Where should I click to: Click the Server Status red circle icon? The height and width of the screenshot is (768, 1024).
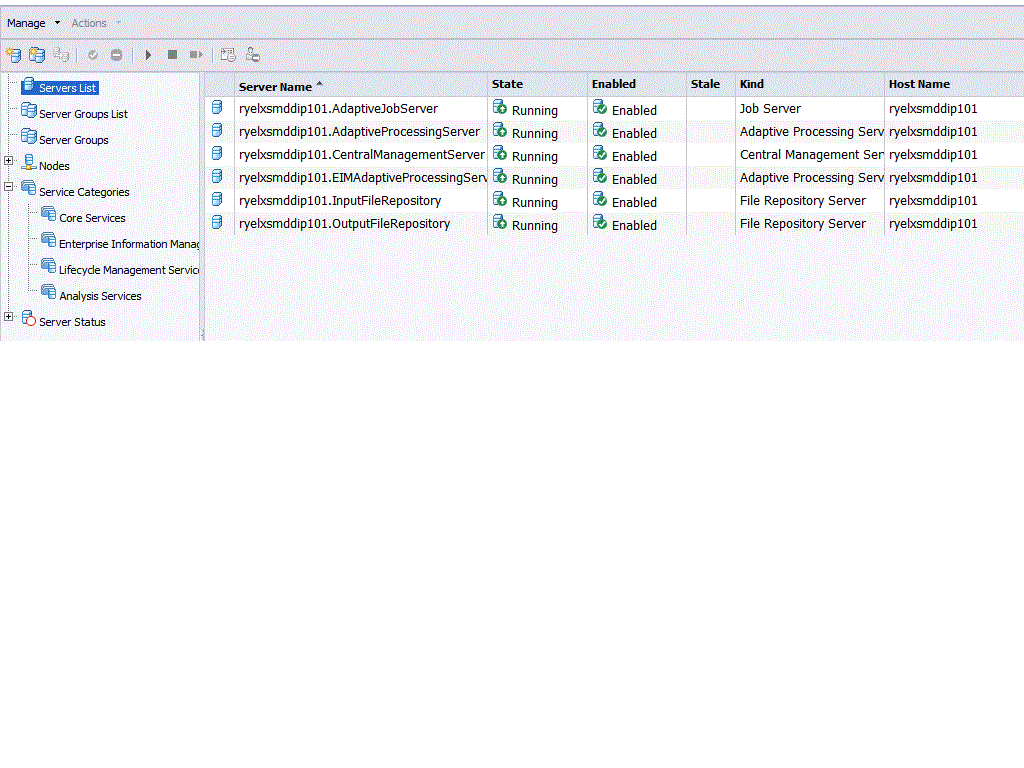click(x=29, y=318)
